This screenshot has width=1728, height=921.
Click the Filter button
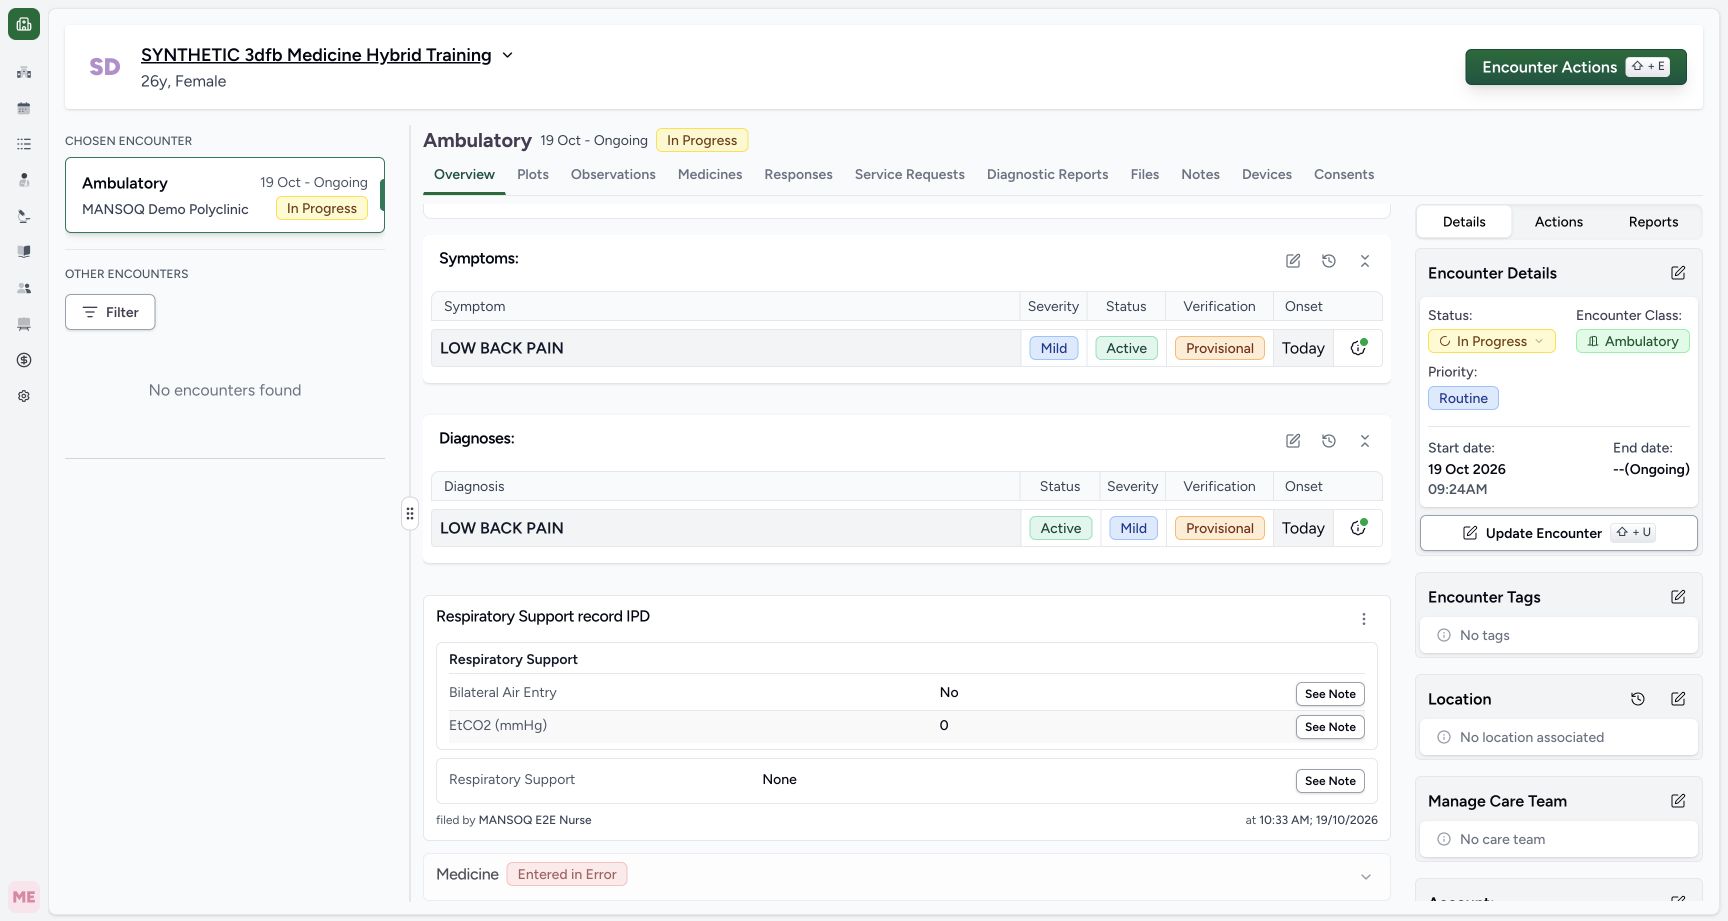[110, 312]
